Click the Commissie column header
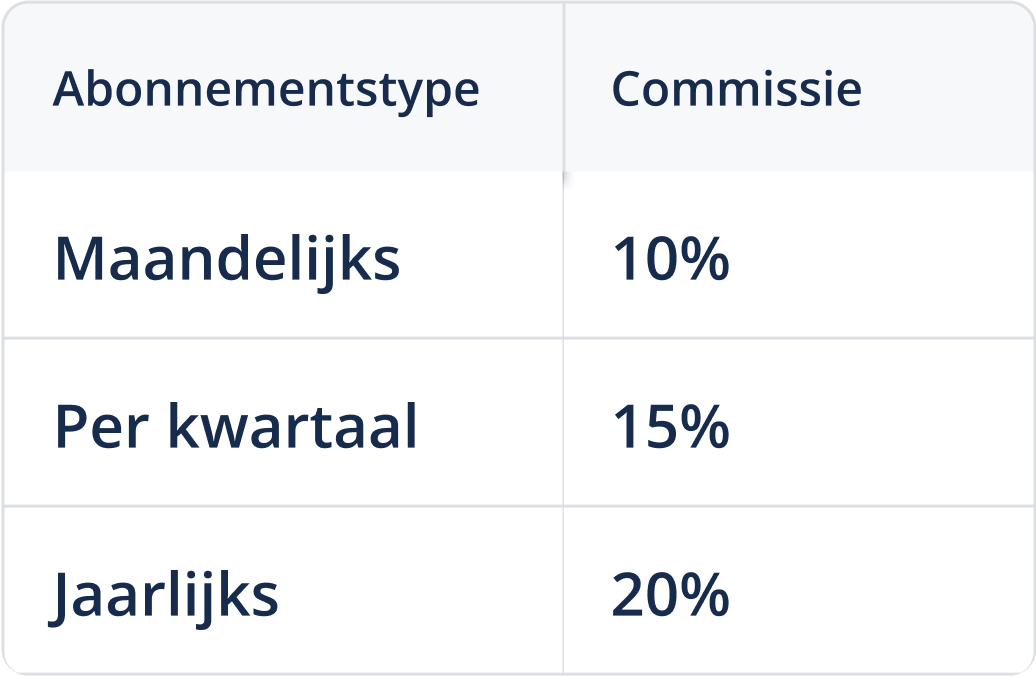The image size is (1036, 676). click(736, 90)
